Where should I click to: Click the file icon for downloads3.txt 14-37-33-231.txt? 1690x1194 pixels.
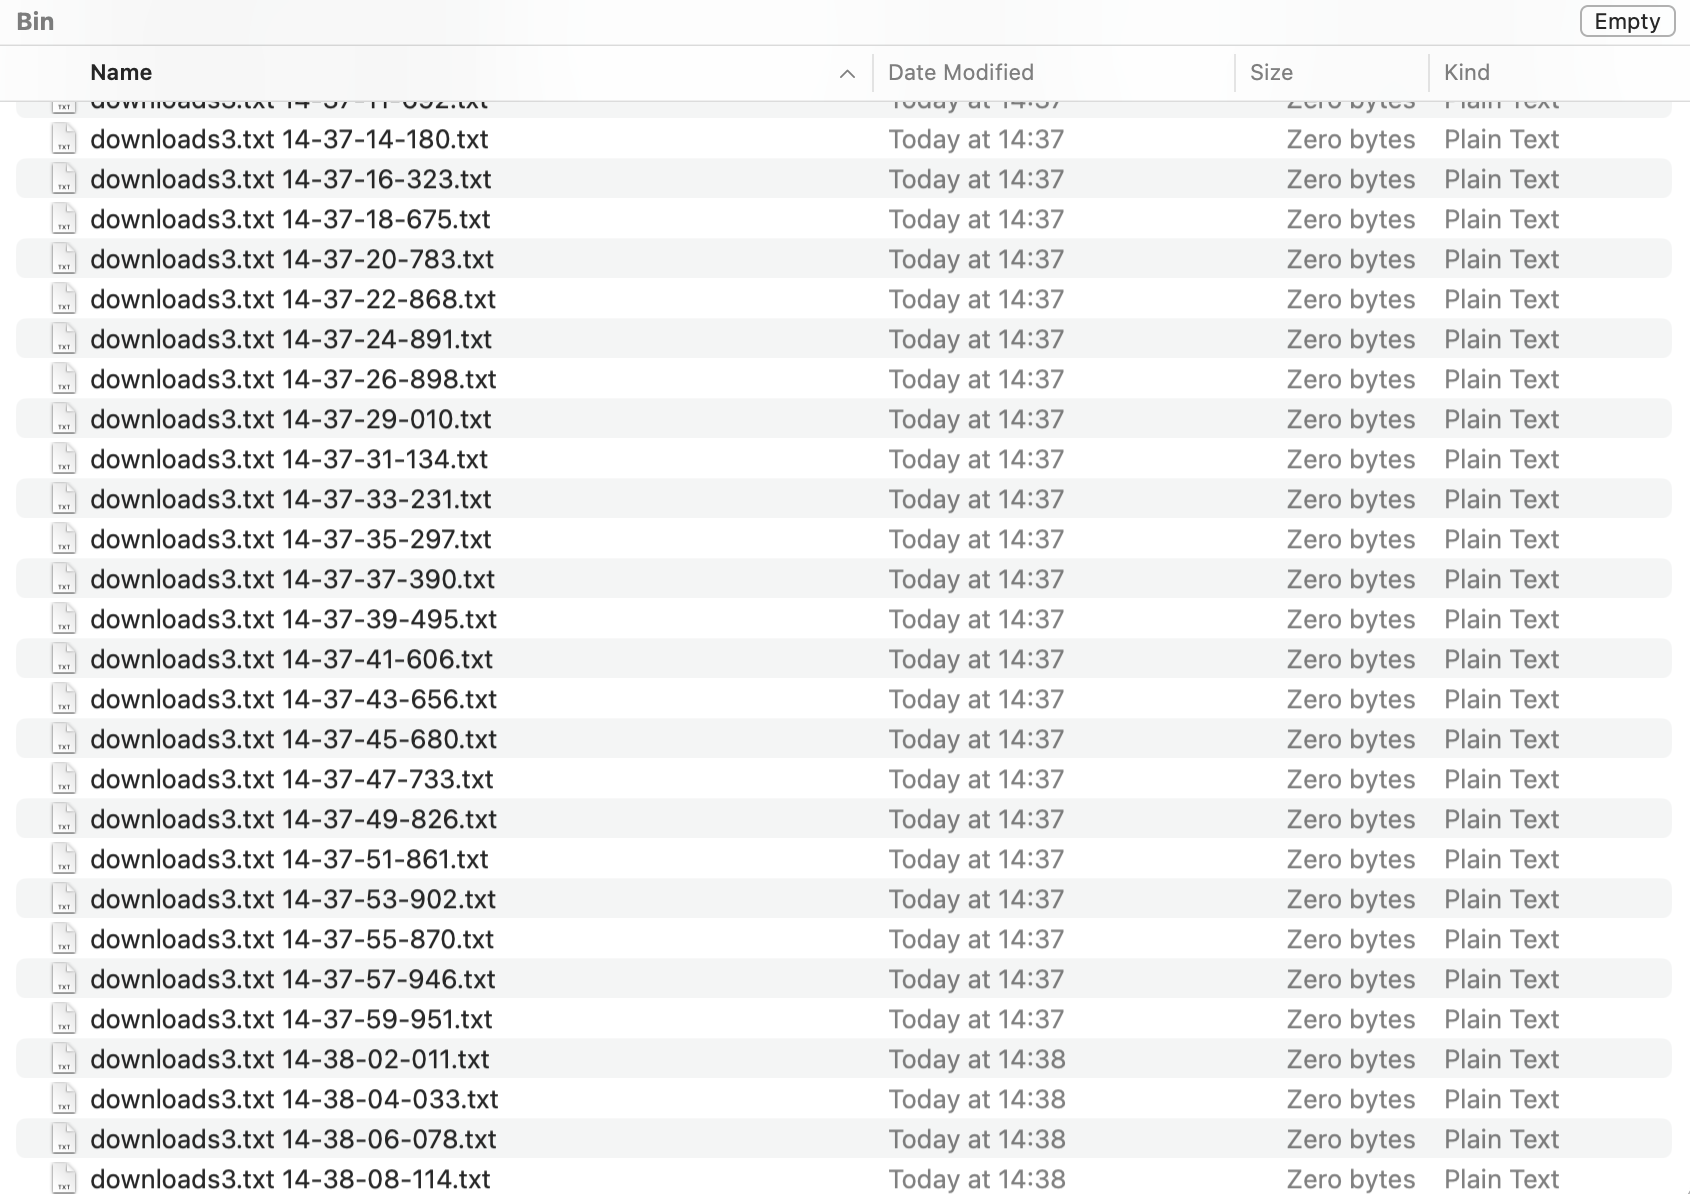point(64,499)
